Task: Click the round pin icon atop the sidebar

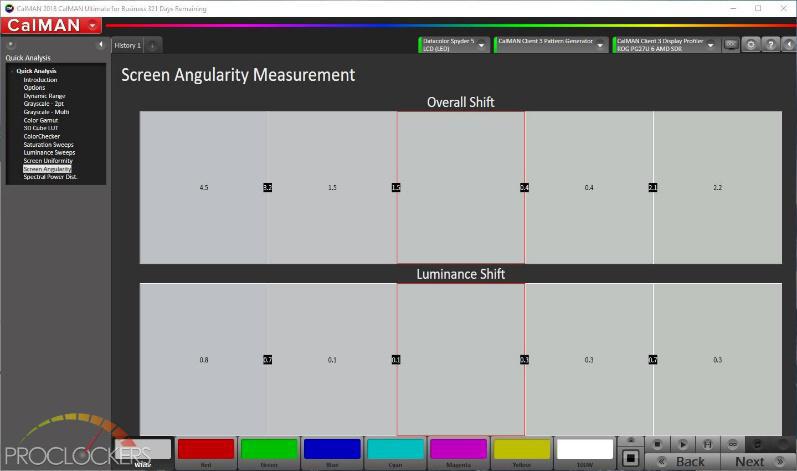Action: 11,45
